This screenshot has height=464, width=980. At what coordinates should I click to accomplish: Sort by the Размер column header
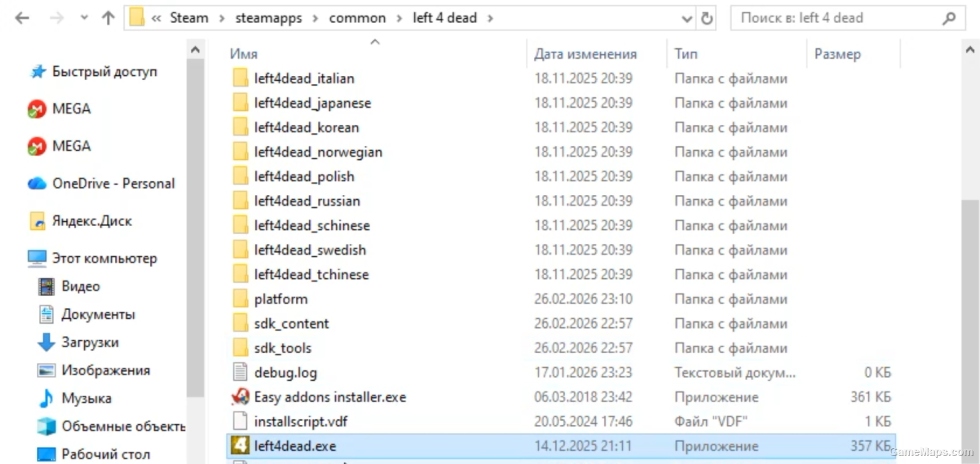(x=838, y=54)
